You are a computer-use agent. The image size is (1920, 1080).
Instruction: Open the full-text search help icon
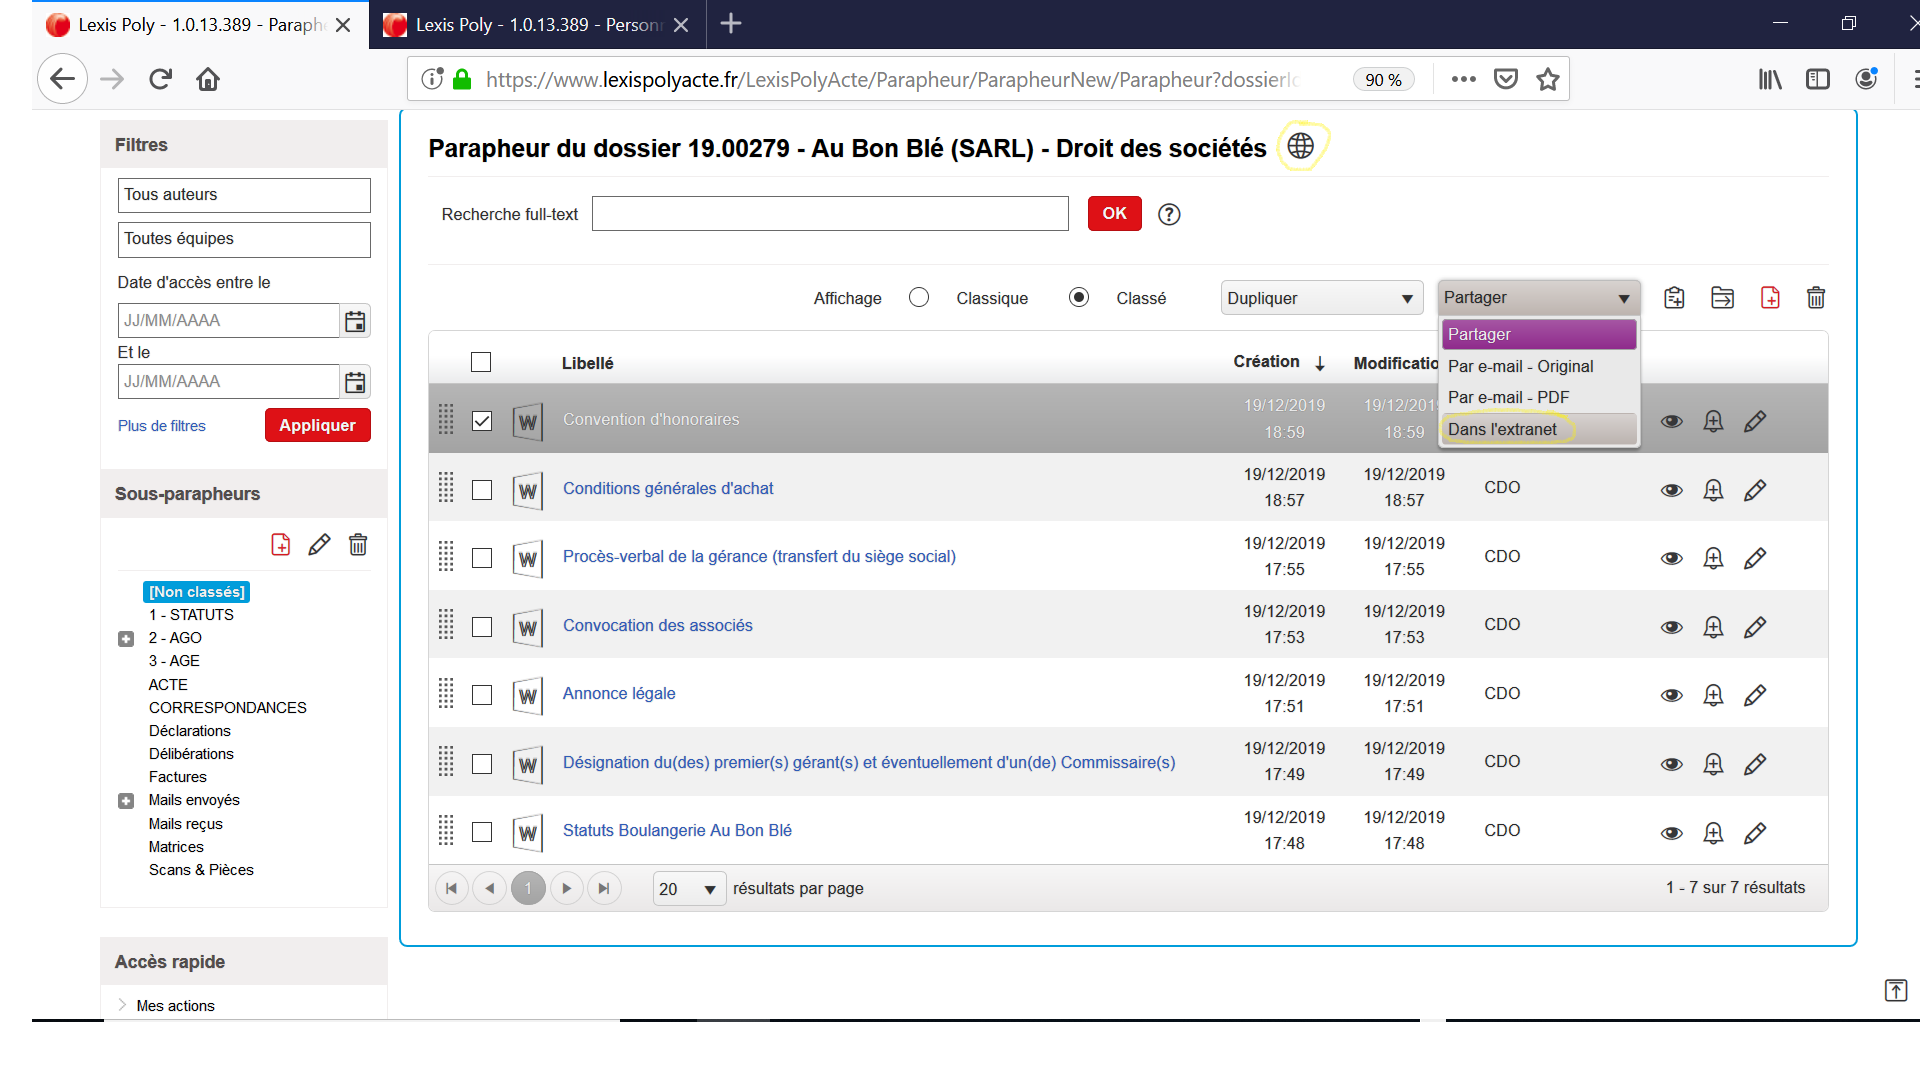click(1169, 214)
